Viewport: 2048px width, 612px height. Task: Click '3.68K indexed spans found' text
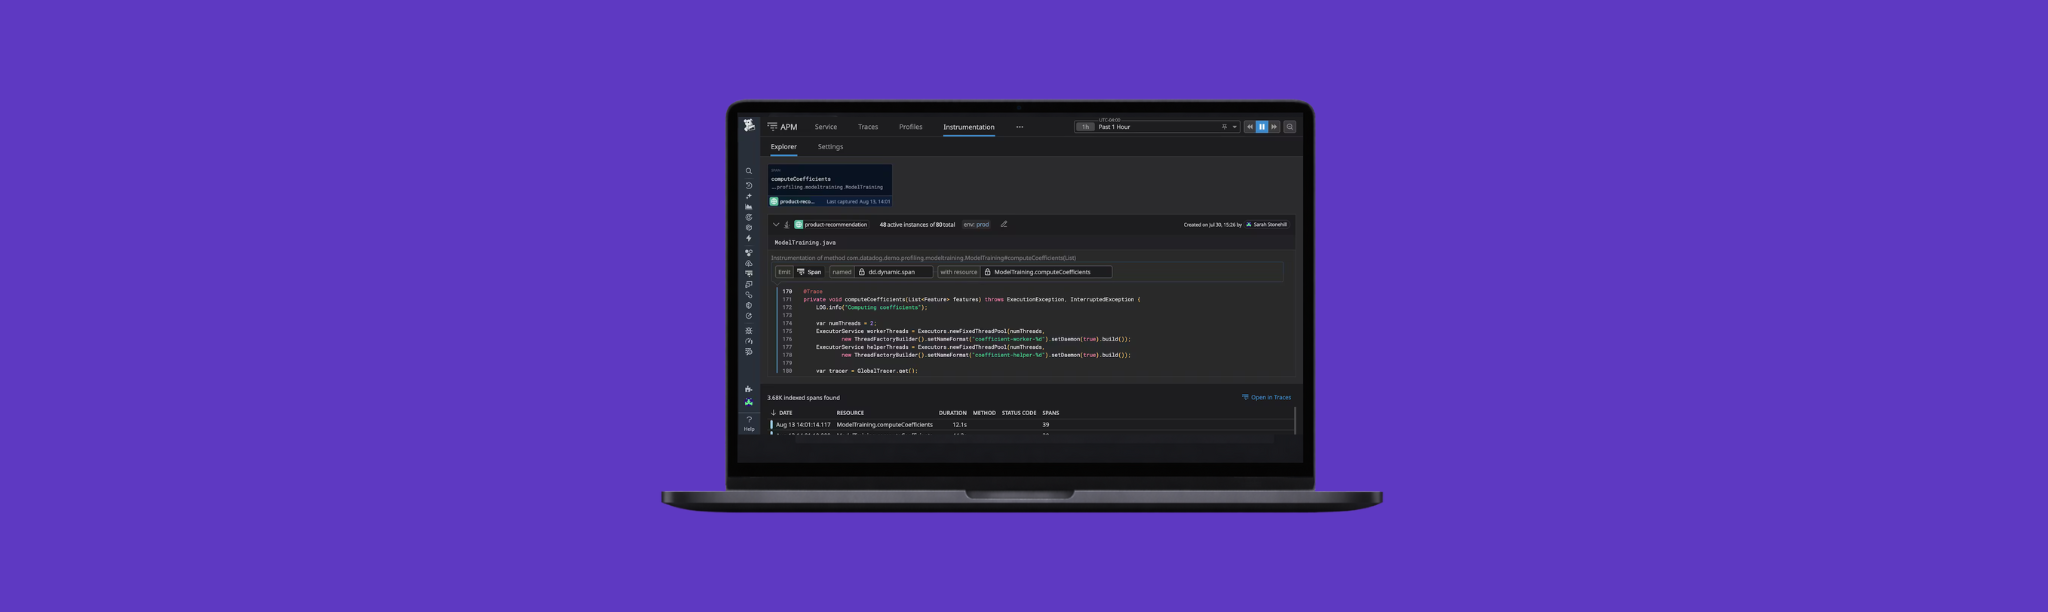pyautogui.click(x=803, y=397)
